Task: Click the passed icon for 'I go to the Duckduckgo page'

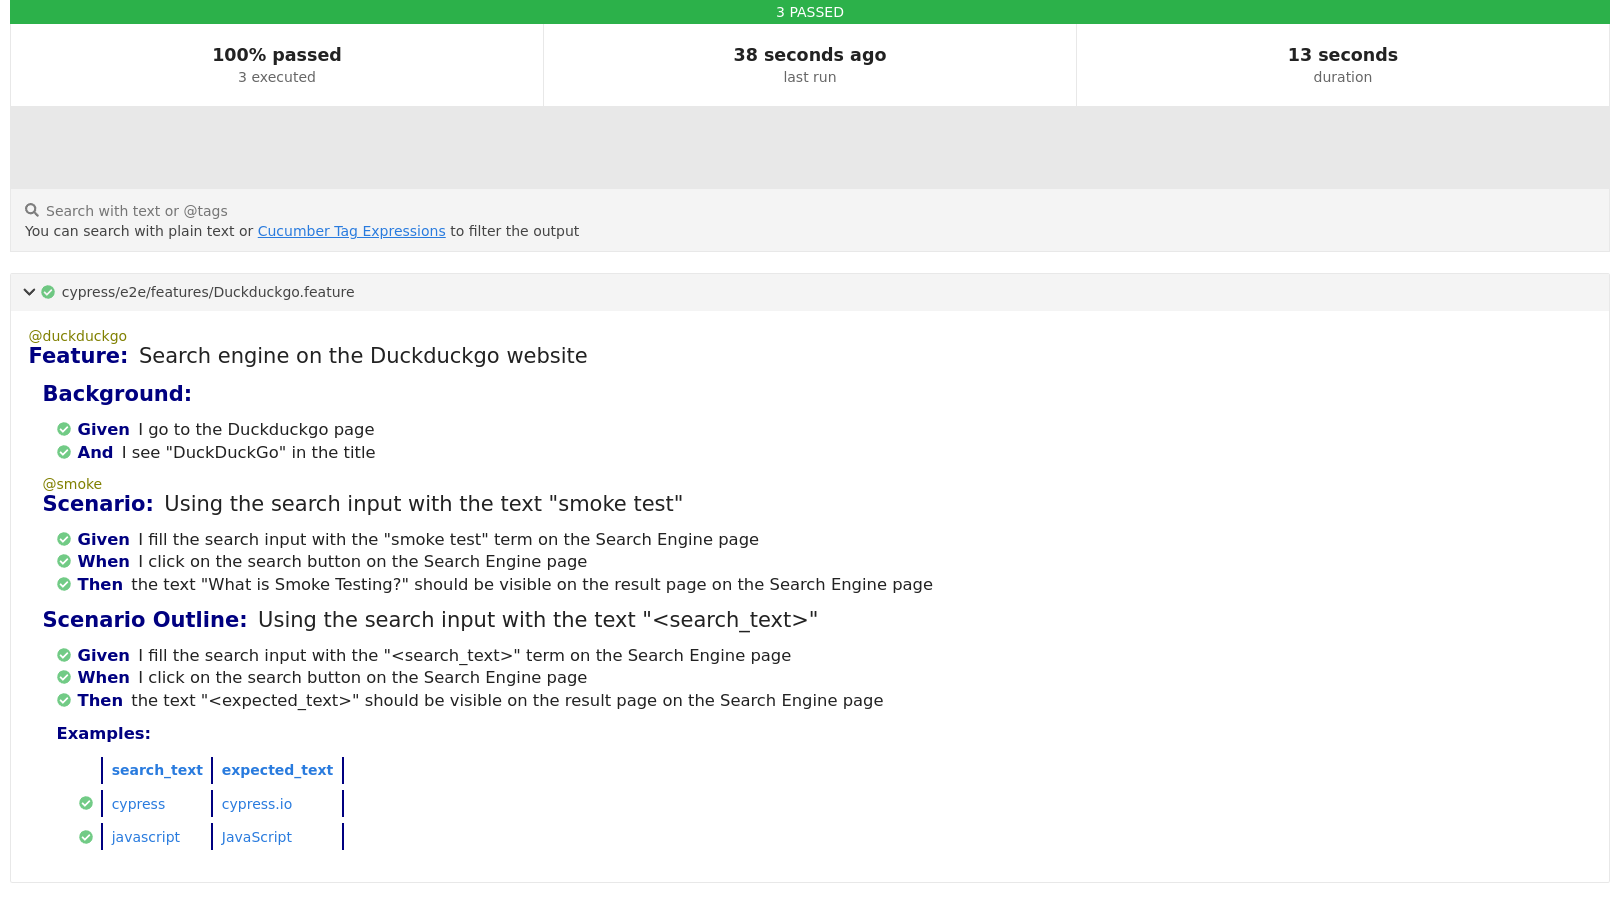Action: pyautogui.click(x=64, y=429)
